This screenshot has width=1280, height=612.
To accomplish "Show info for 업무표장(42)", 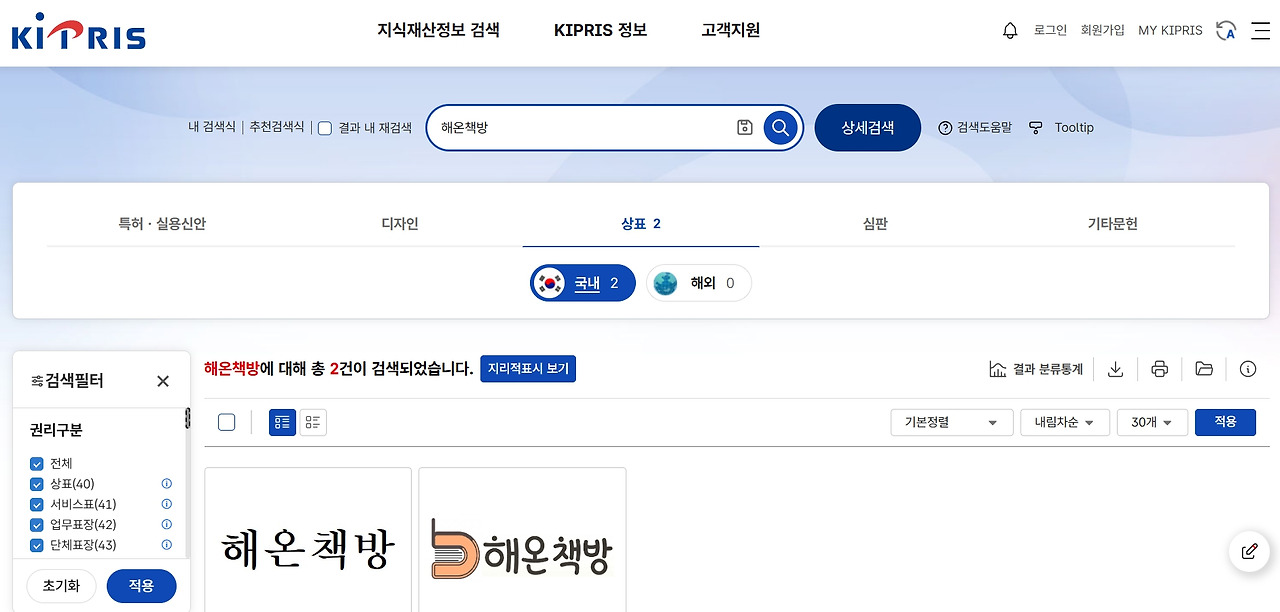I will (167, 525).
